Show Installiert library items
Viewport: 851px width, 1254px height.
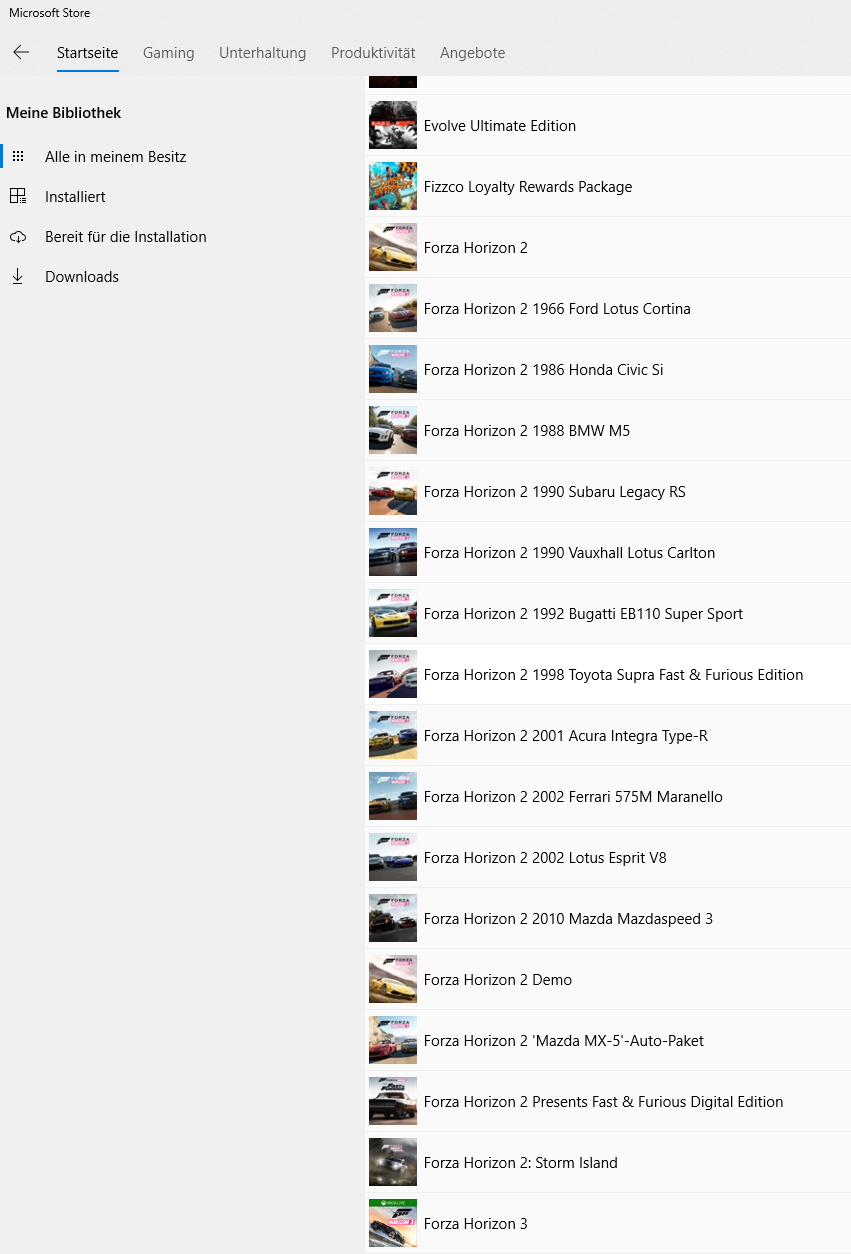(x=75, y=197)
